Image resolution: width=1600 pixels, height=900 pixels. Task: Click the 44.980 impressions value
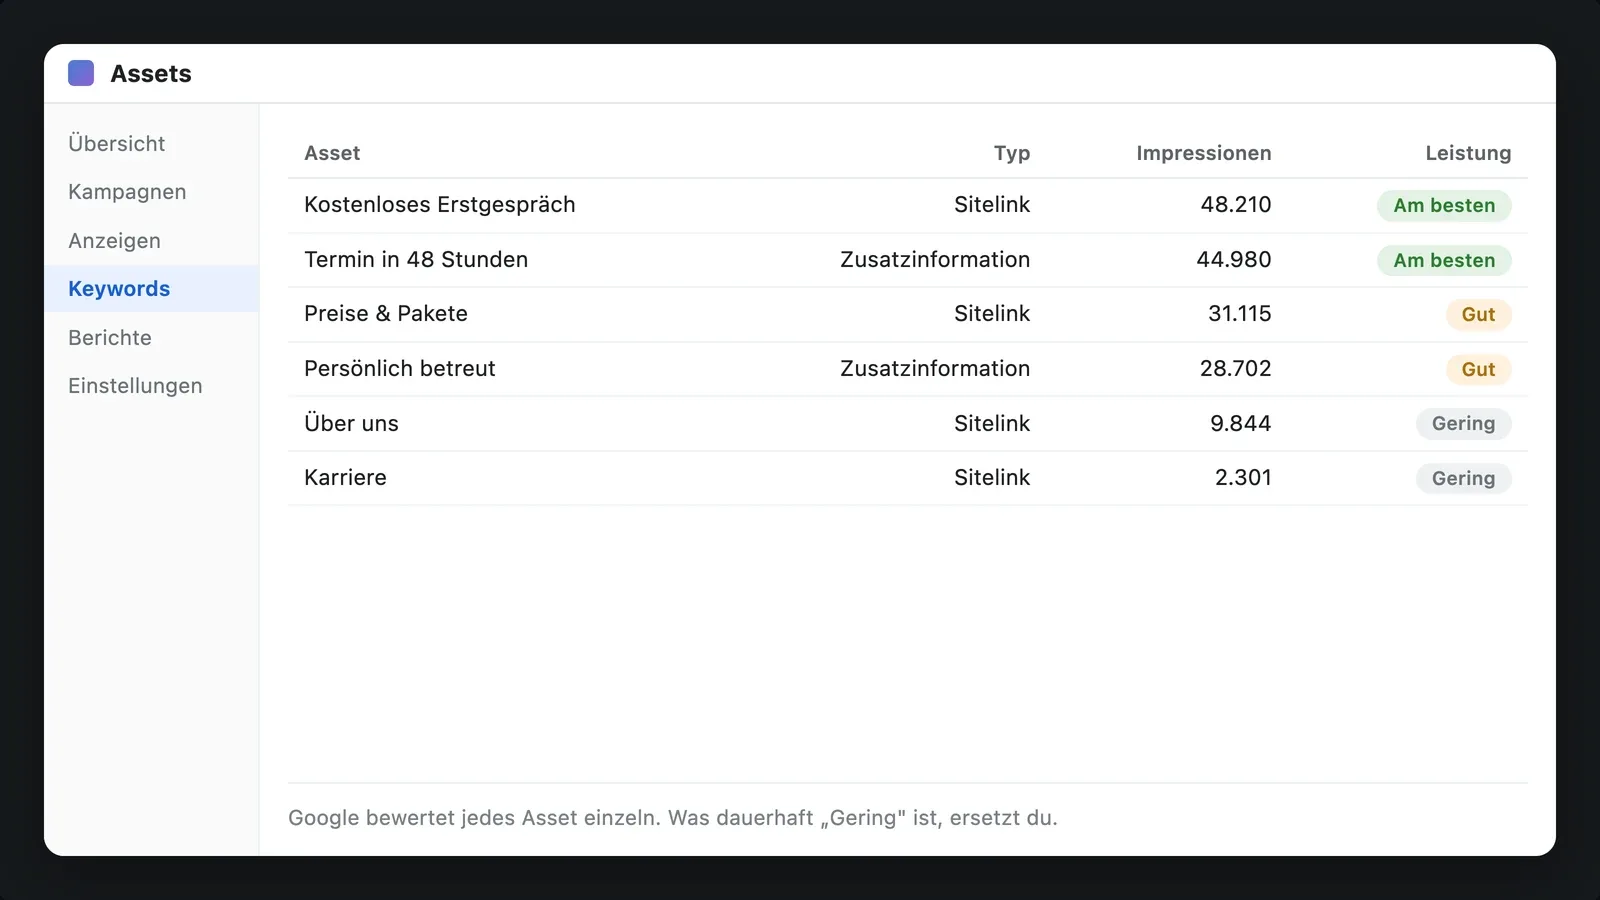point(1234,260)
